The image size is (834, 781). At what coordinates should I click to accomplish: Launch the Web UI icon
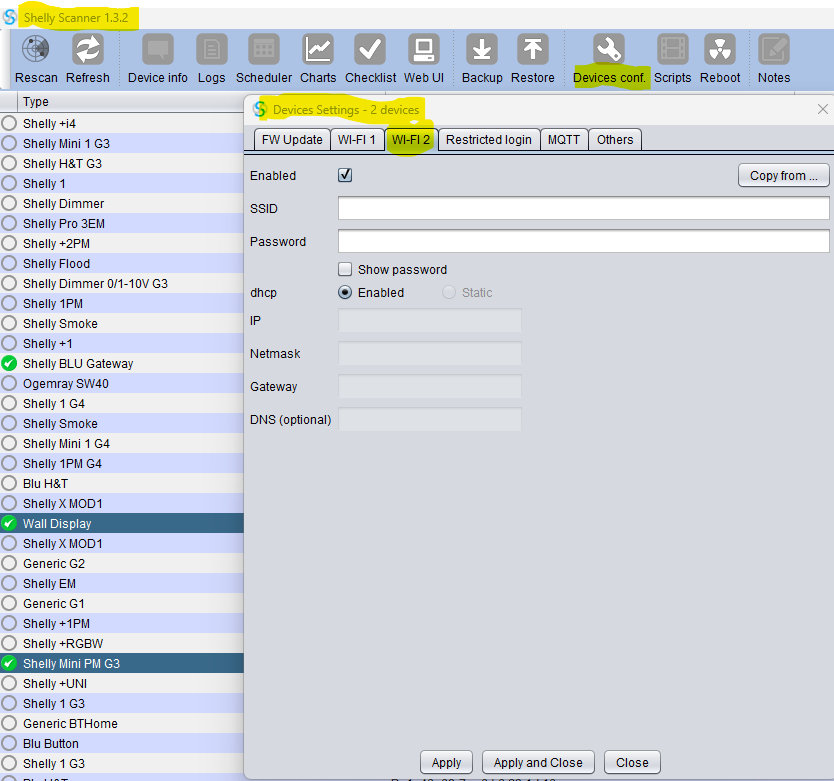pos(424,49)
